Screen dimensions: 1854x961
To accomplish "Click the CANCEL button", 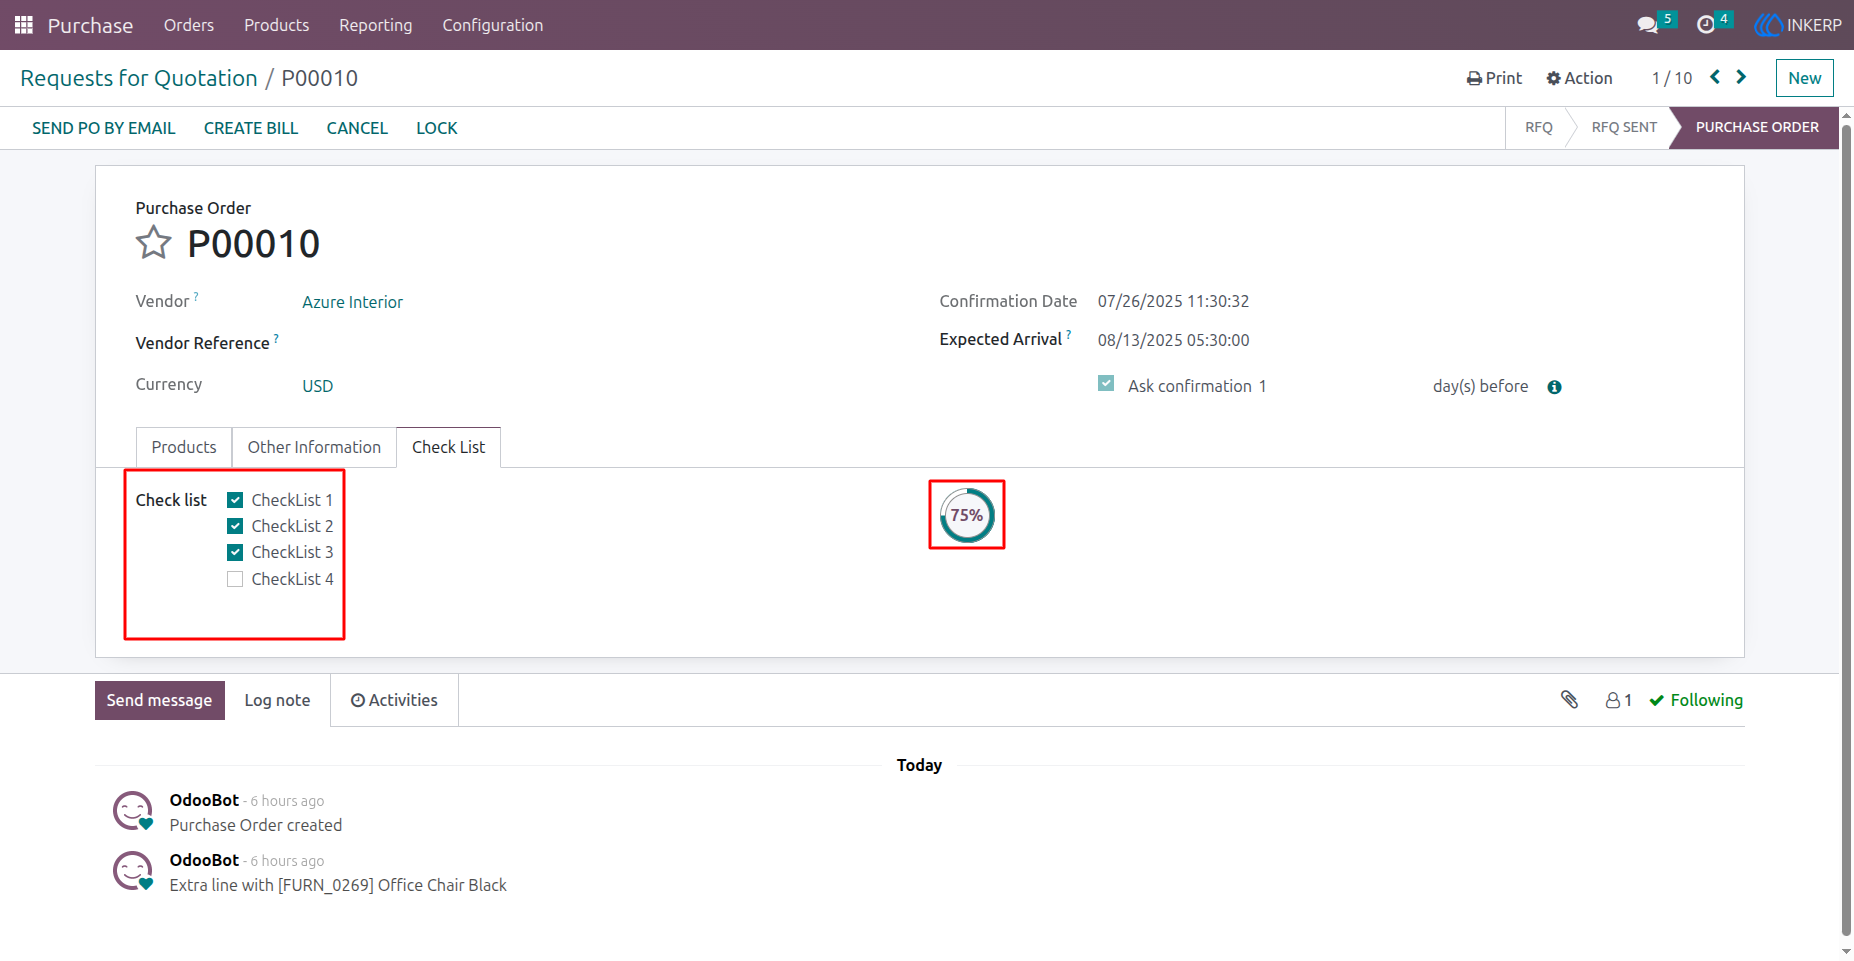I will (x=357, y=128).
